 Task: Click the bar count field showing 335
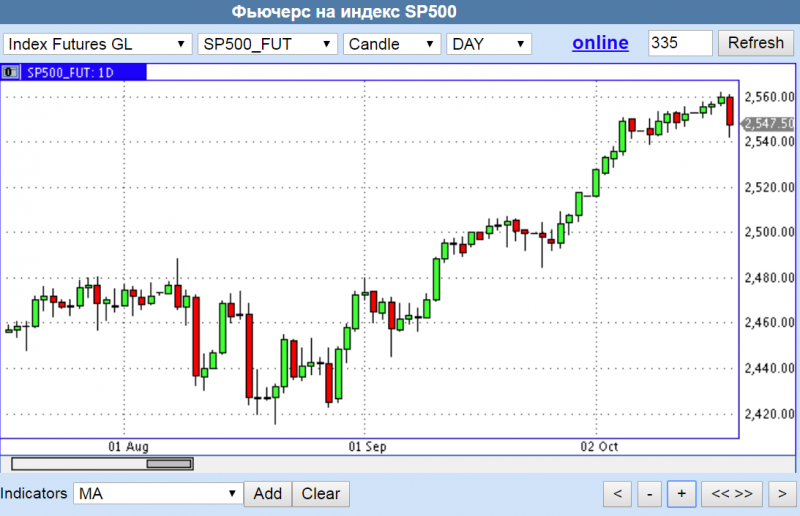point(680,43)
